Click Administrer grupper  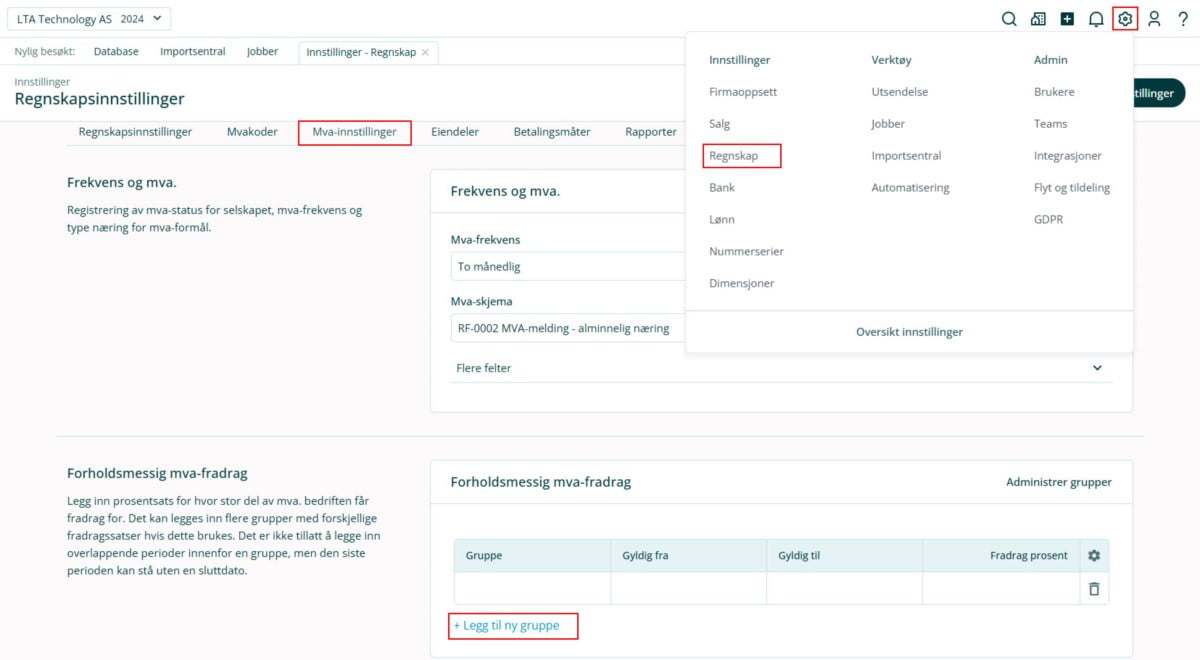[1058, 482]
